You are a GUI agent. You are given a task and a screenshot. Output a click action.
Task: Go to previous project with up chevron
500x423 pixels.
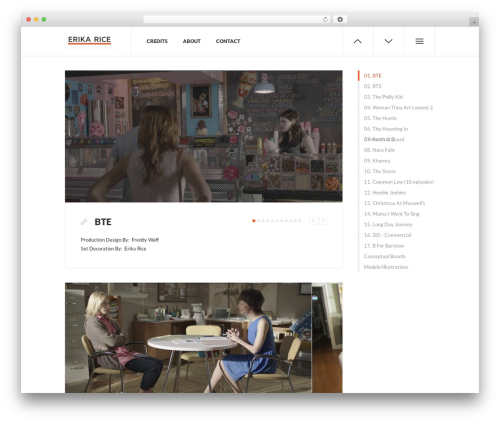tap(358, 41)
